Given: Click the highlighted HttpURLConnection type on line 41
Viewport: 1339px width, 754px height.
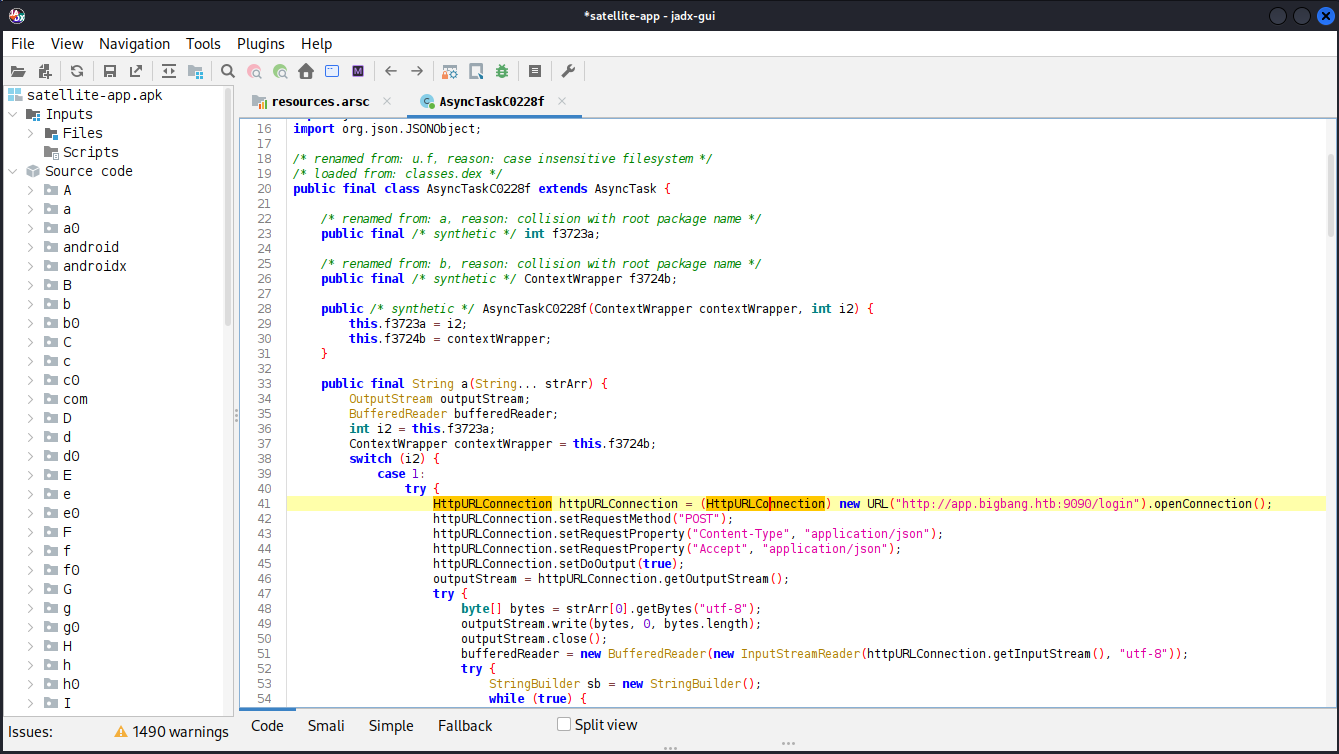Looking at the screenshot, I should (492, 504).
